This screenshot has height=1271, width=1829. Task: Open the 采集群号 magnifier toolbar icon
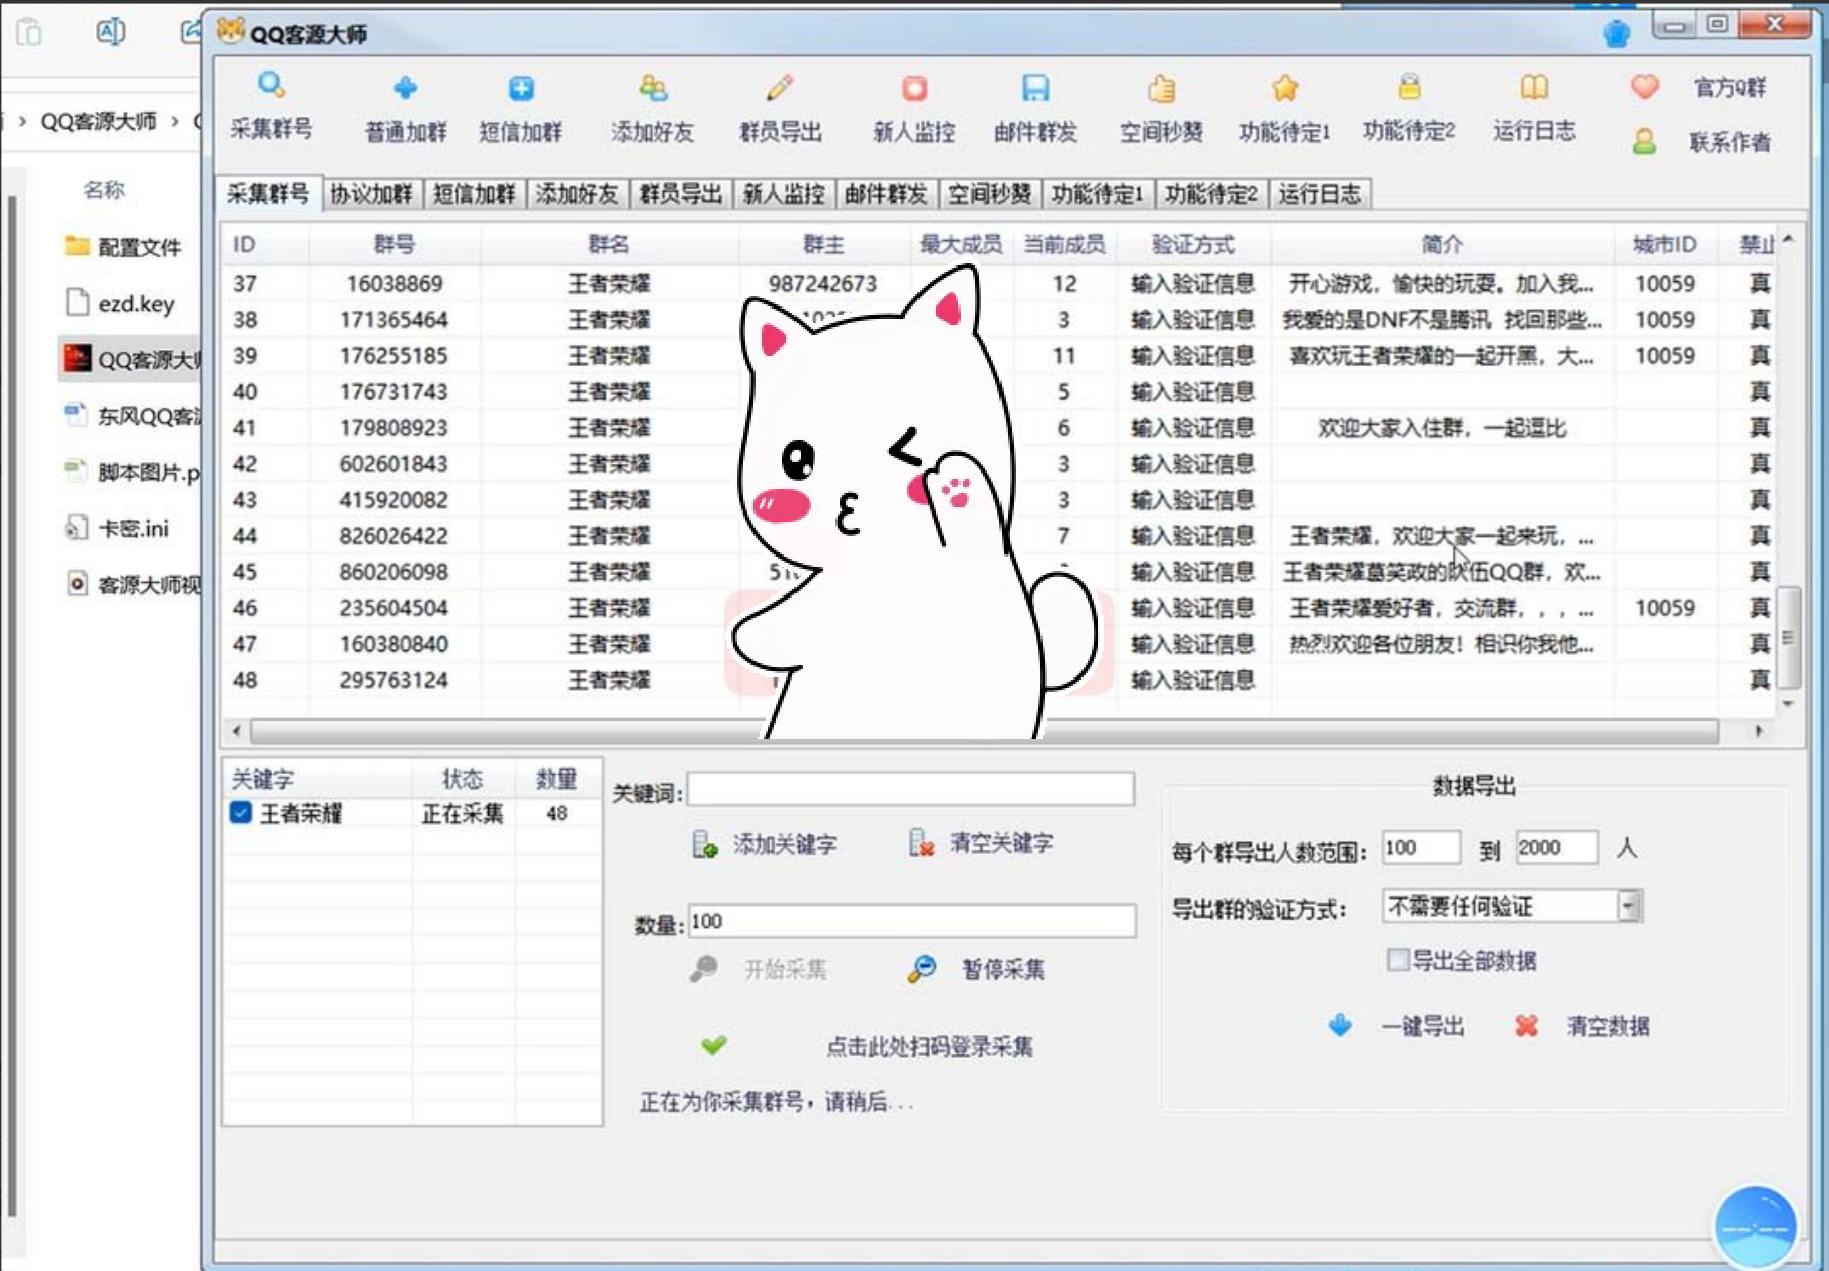pyautogui.click(x=271, y=86)
